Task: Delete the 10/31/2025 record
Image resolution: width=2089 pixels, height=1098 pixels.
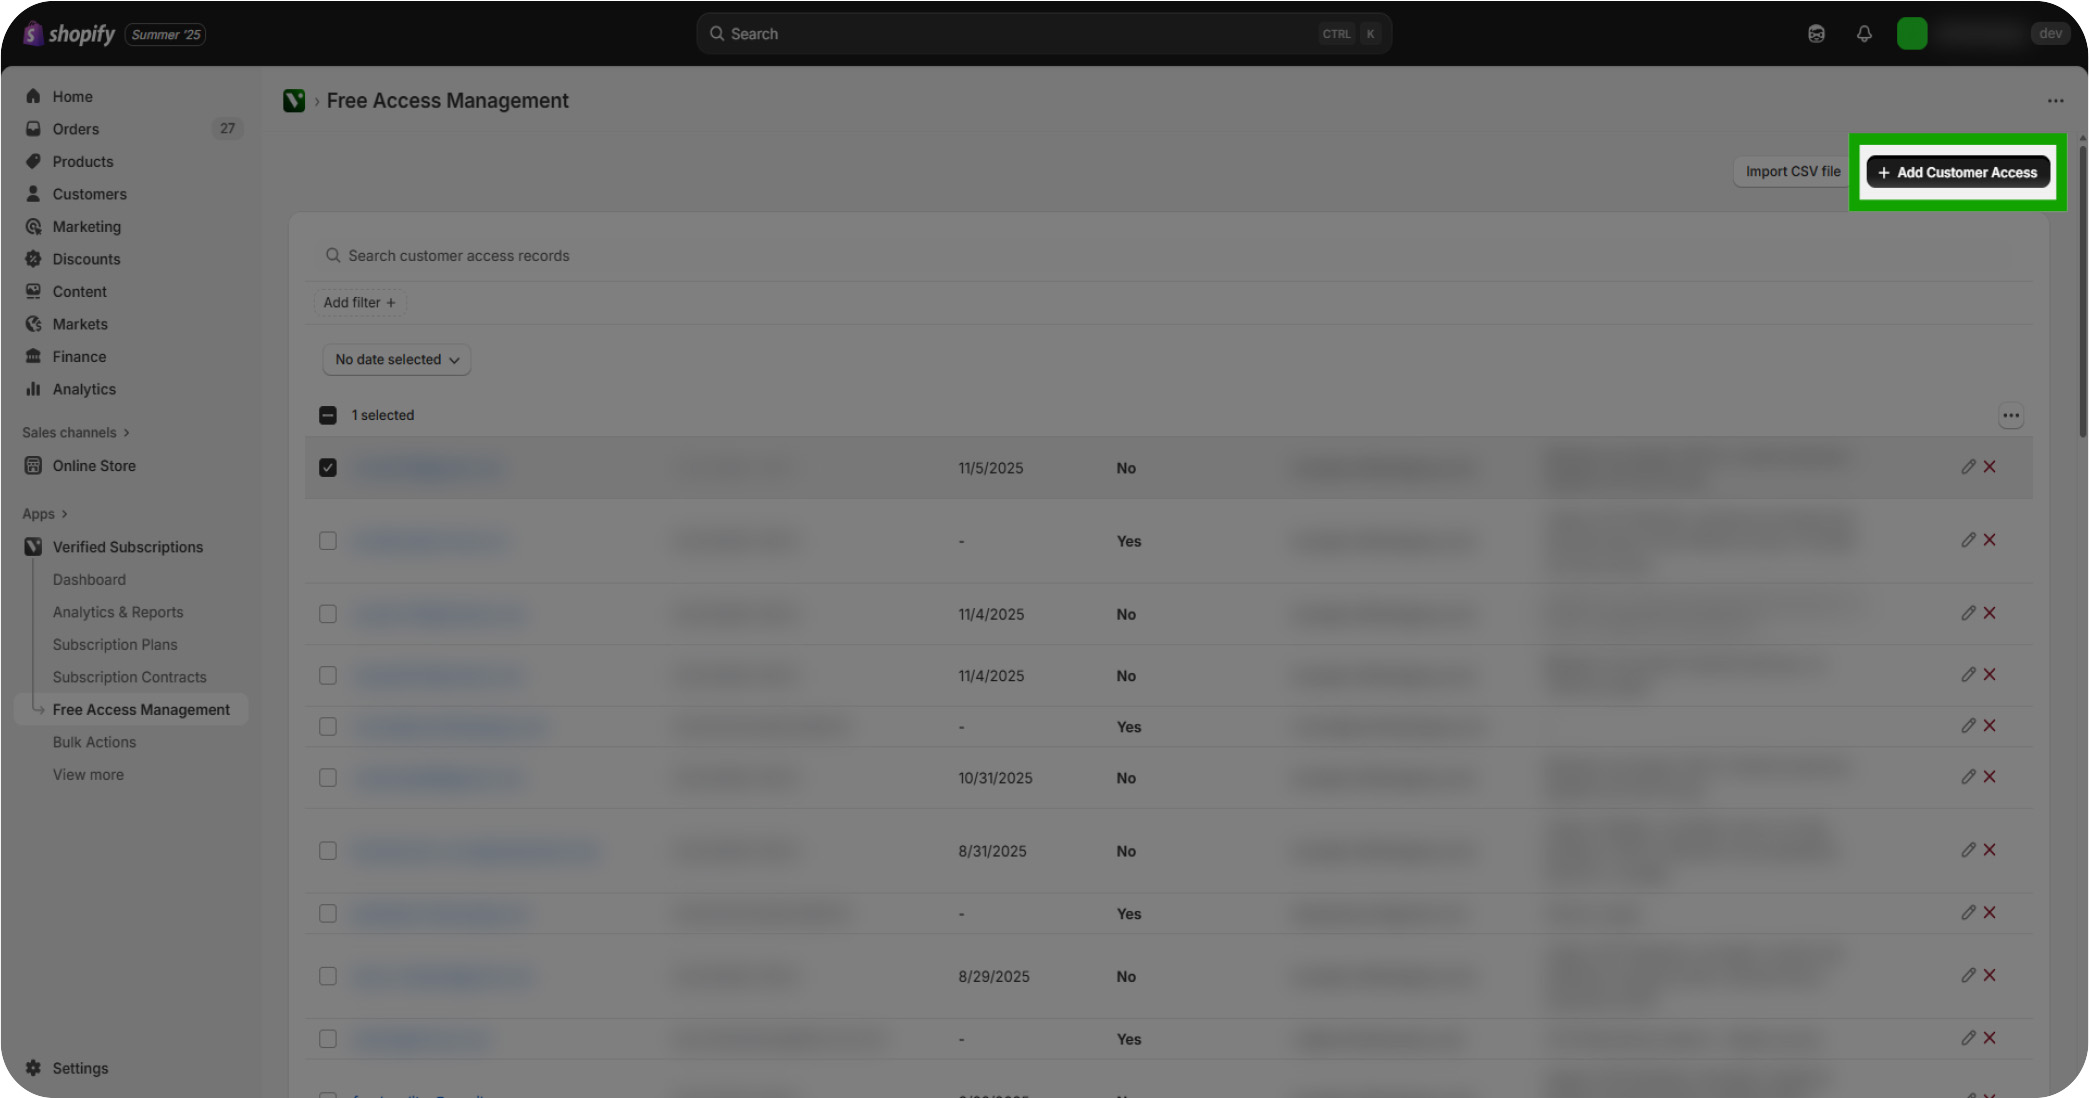Action: [1989, 777]
